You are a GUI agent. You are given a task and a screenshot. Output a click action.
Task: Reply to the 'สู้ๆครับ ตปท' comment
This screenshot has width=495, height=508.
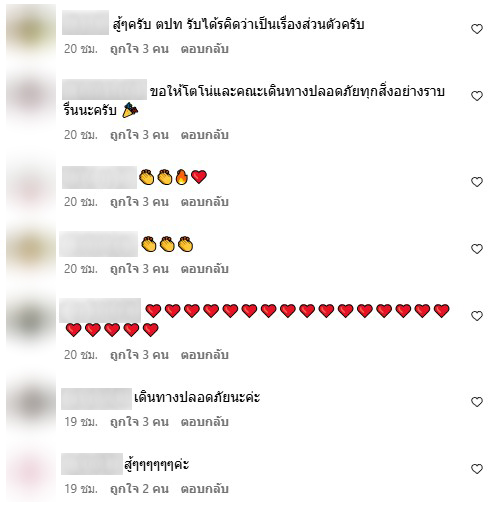tap(204, 49)
